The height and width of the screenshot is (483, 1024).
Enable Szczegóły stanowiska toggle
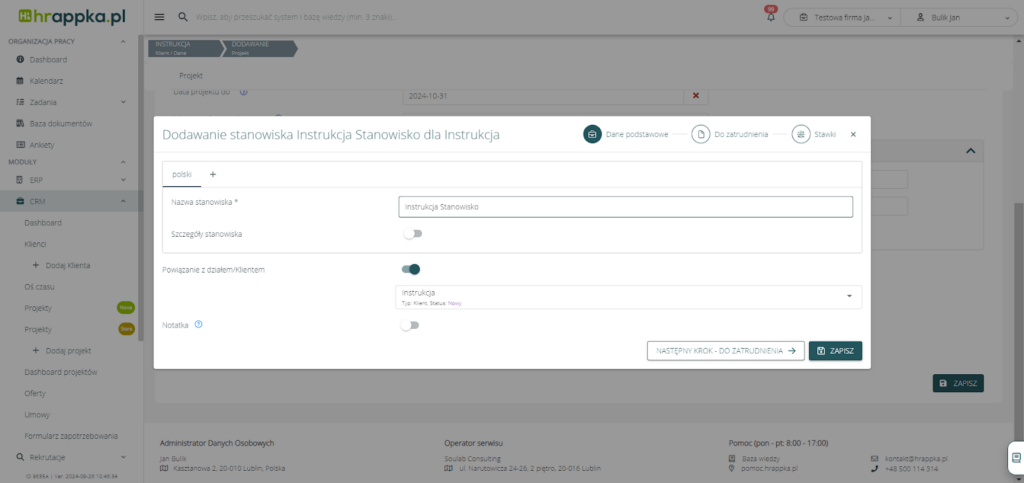[411, 234]
